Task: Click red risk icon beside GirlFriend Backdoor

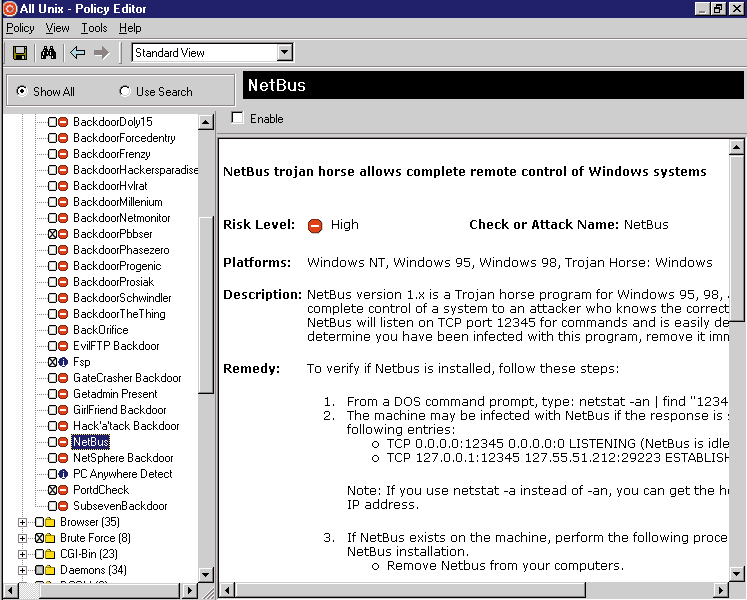Action: pos(63,410)
